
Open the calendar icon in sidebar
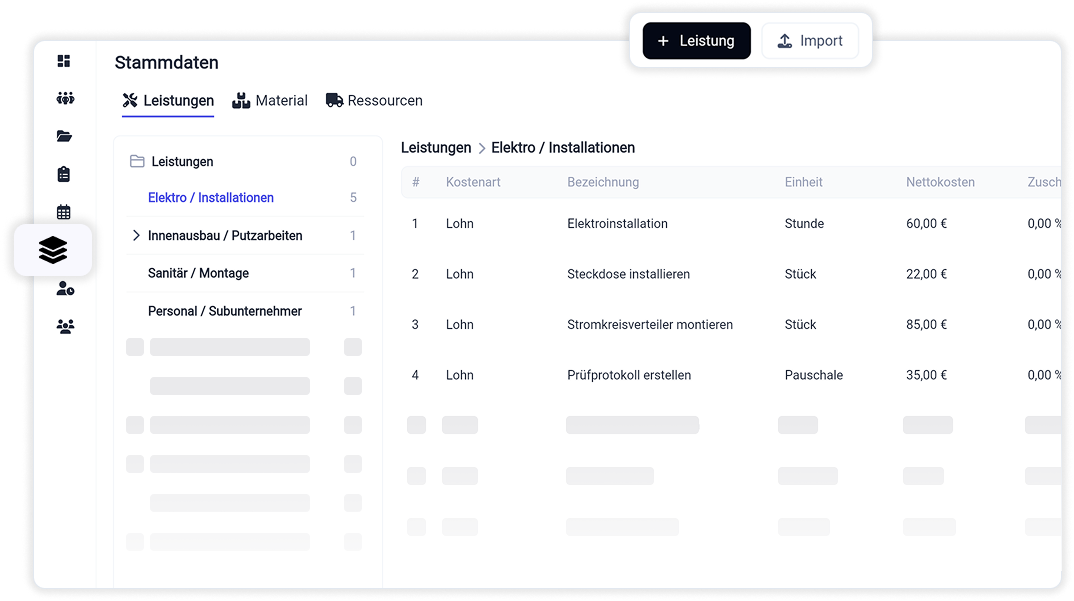click(64, 211)
